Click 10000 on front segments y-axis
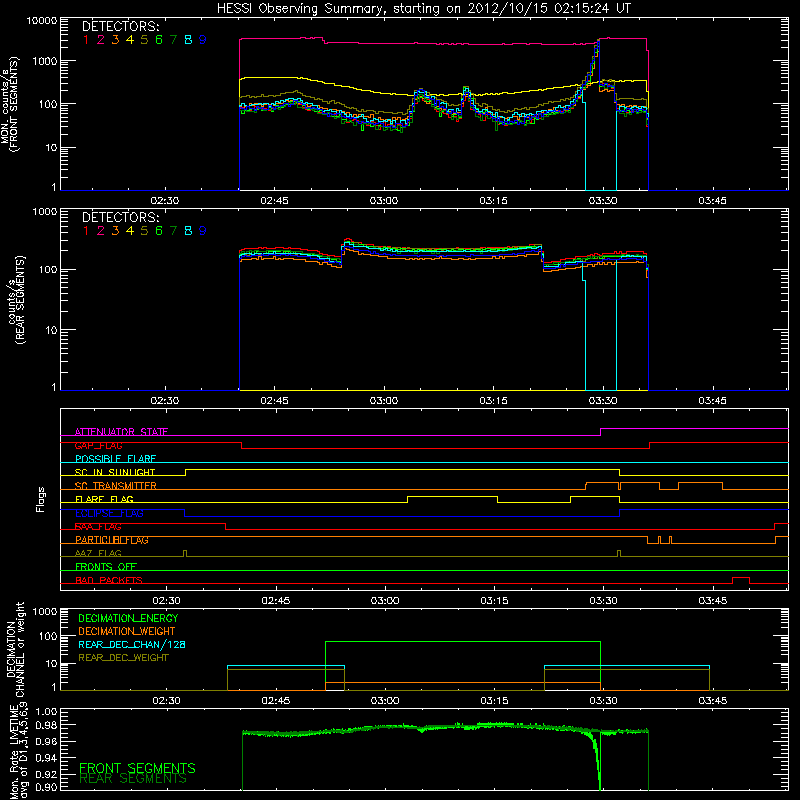 click(x=42, y=21)
